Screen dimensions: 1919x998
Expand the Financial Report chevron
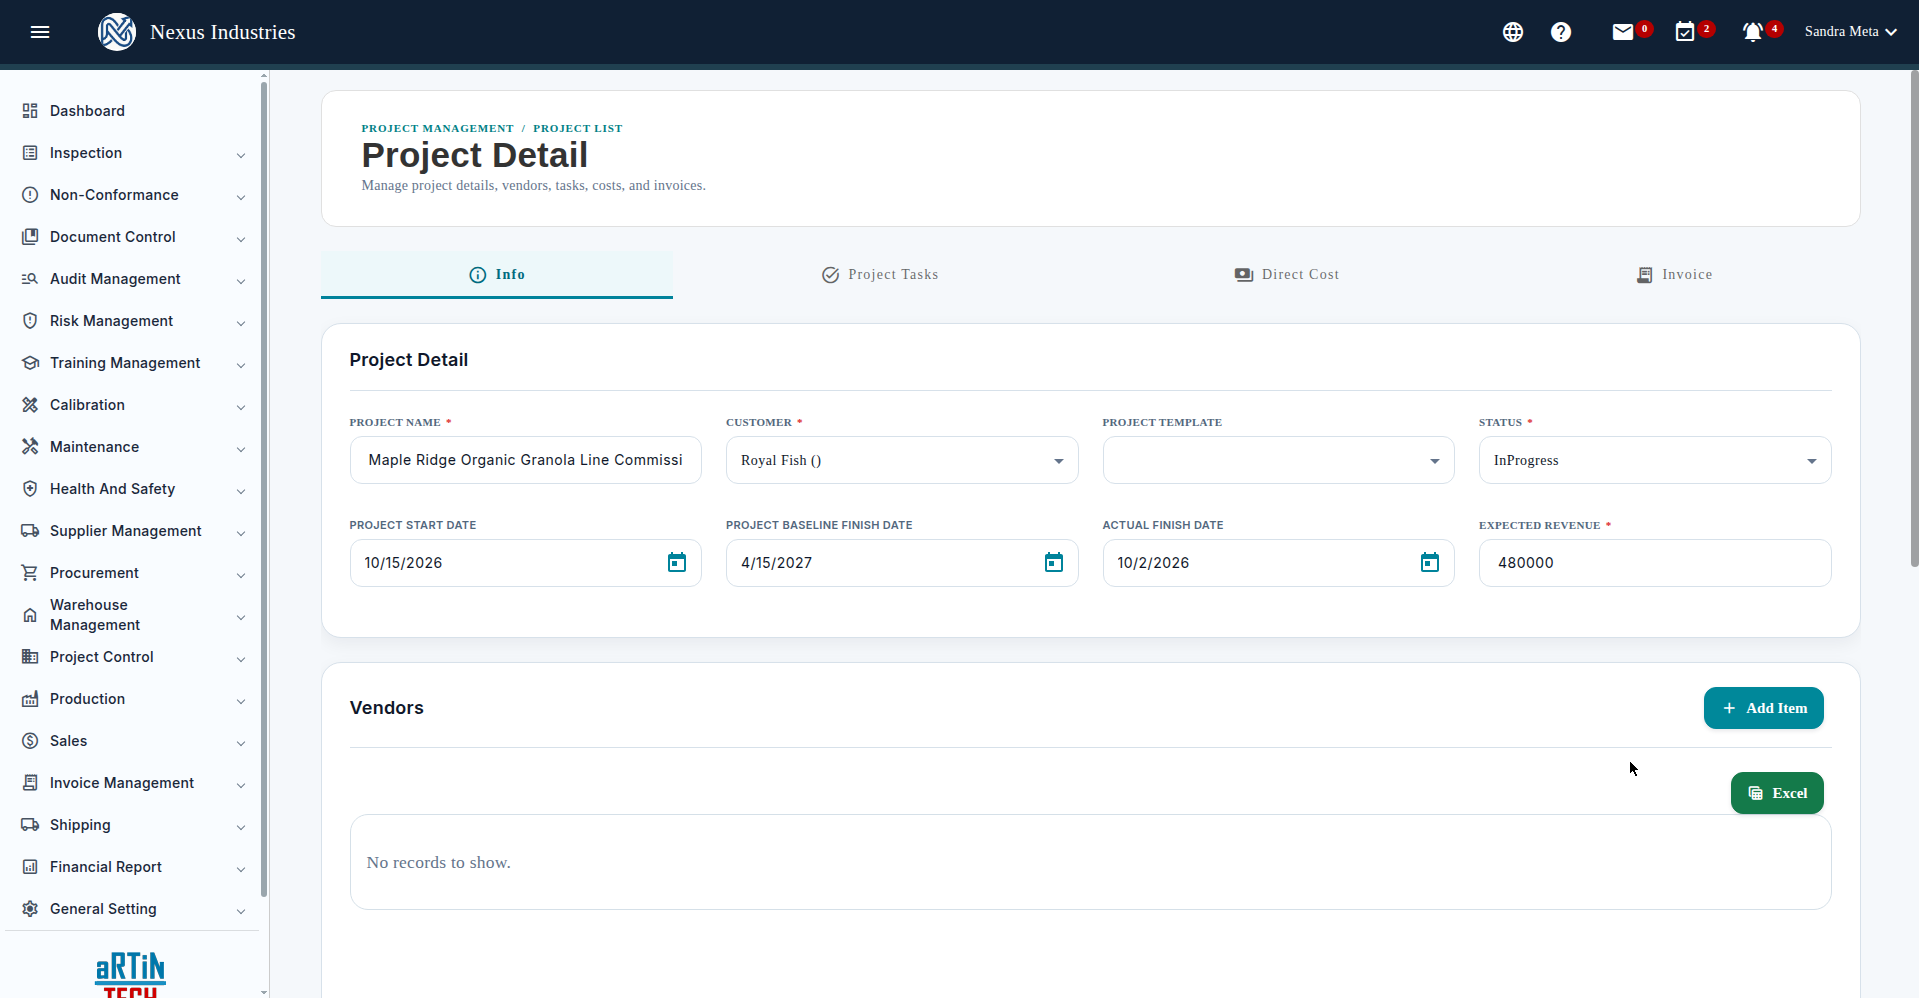click(x=241, y=869)
